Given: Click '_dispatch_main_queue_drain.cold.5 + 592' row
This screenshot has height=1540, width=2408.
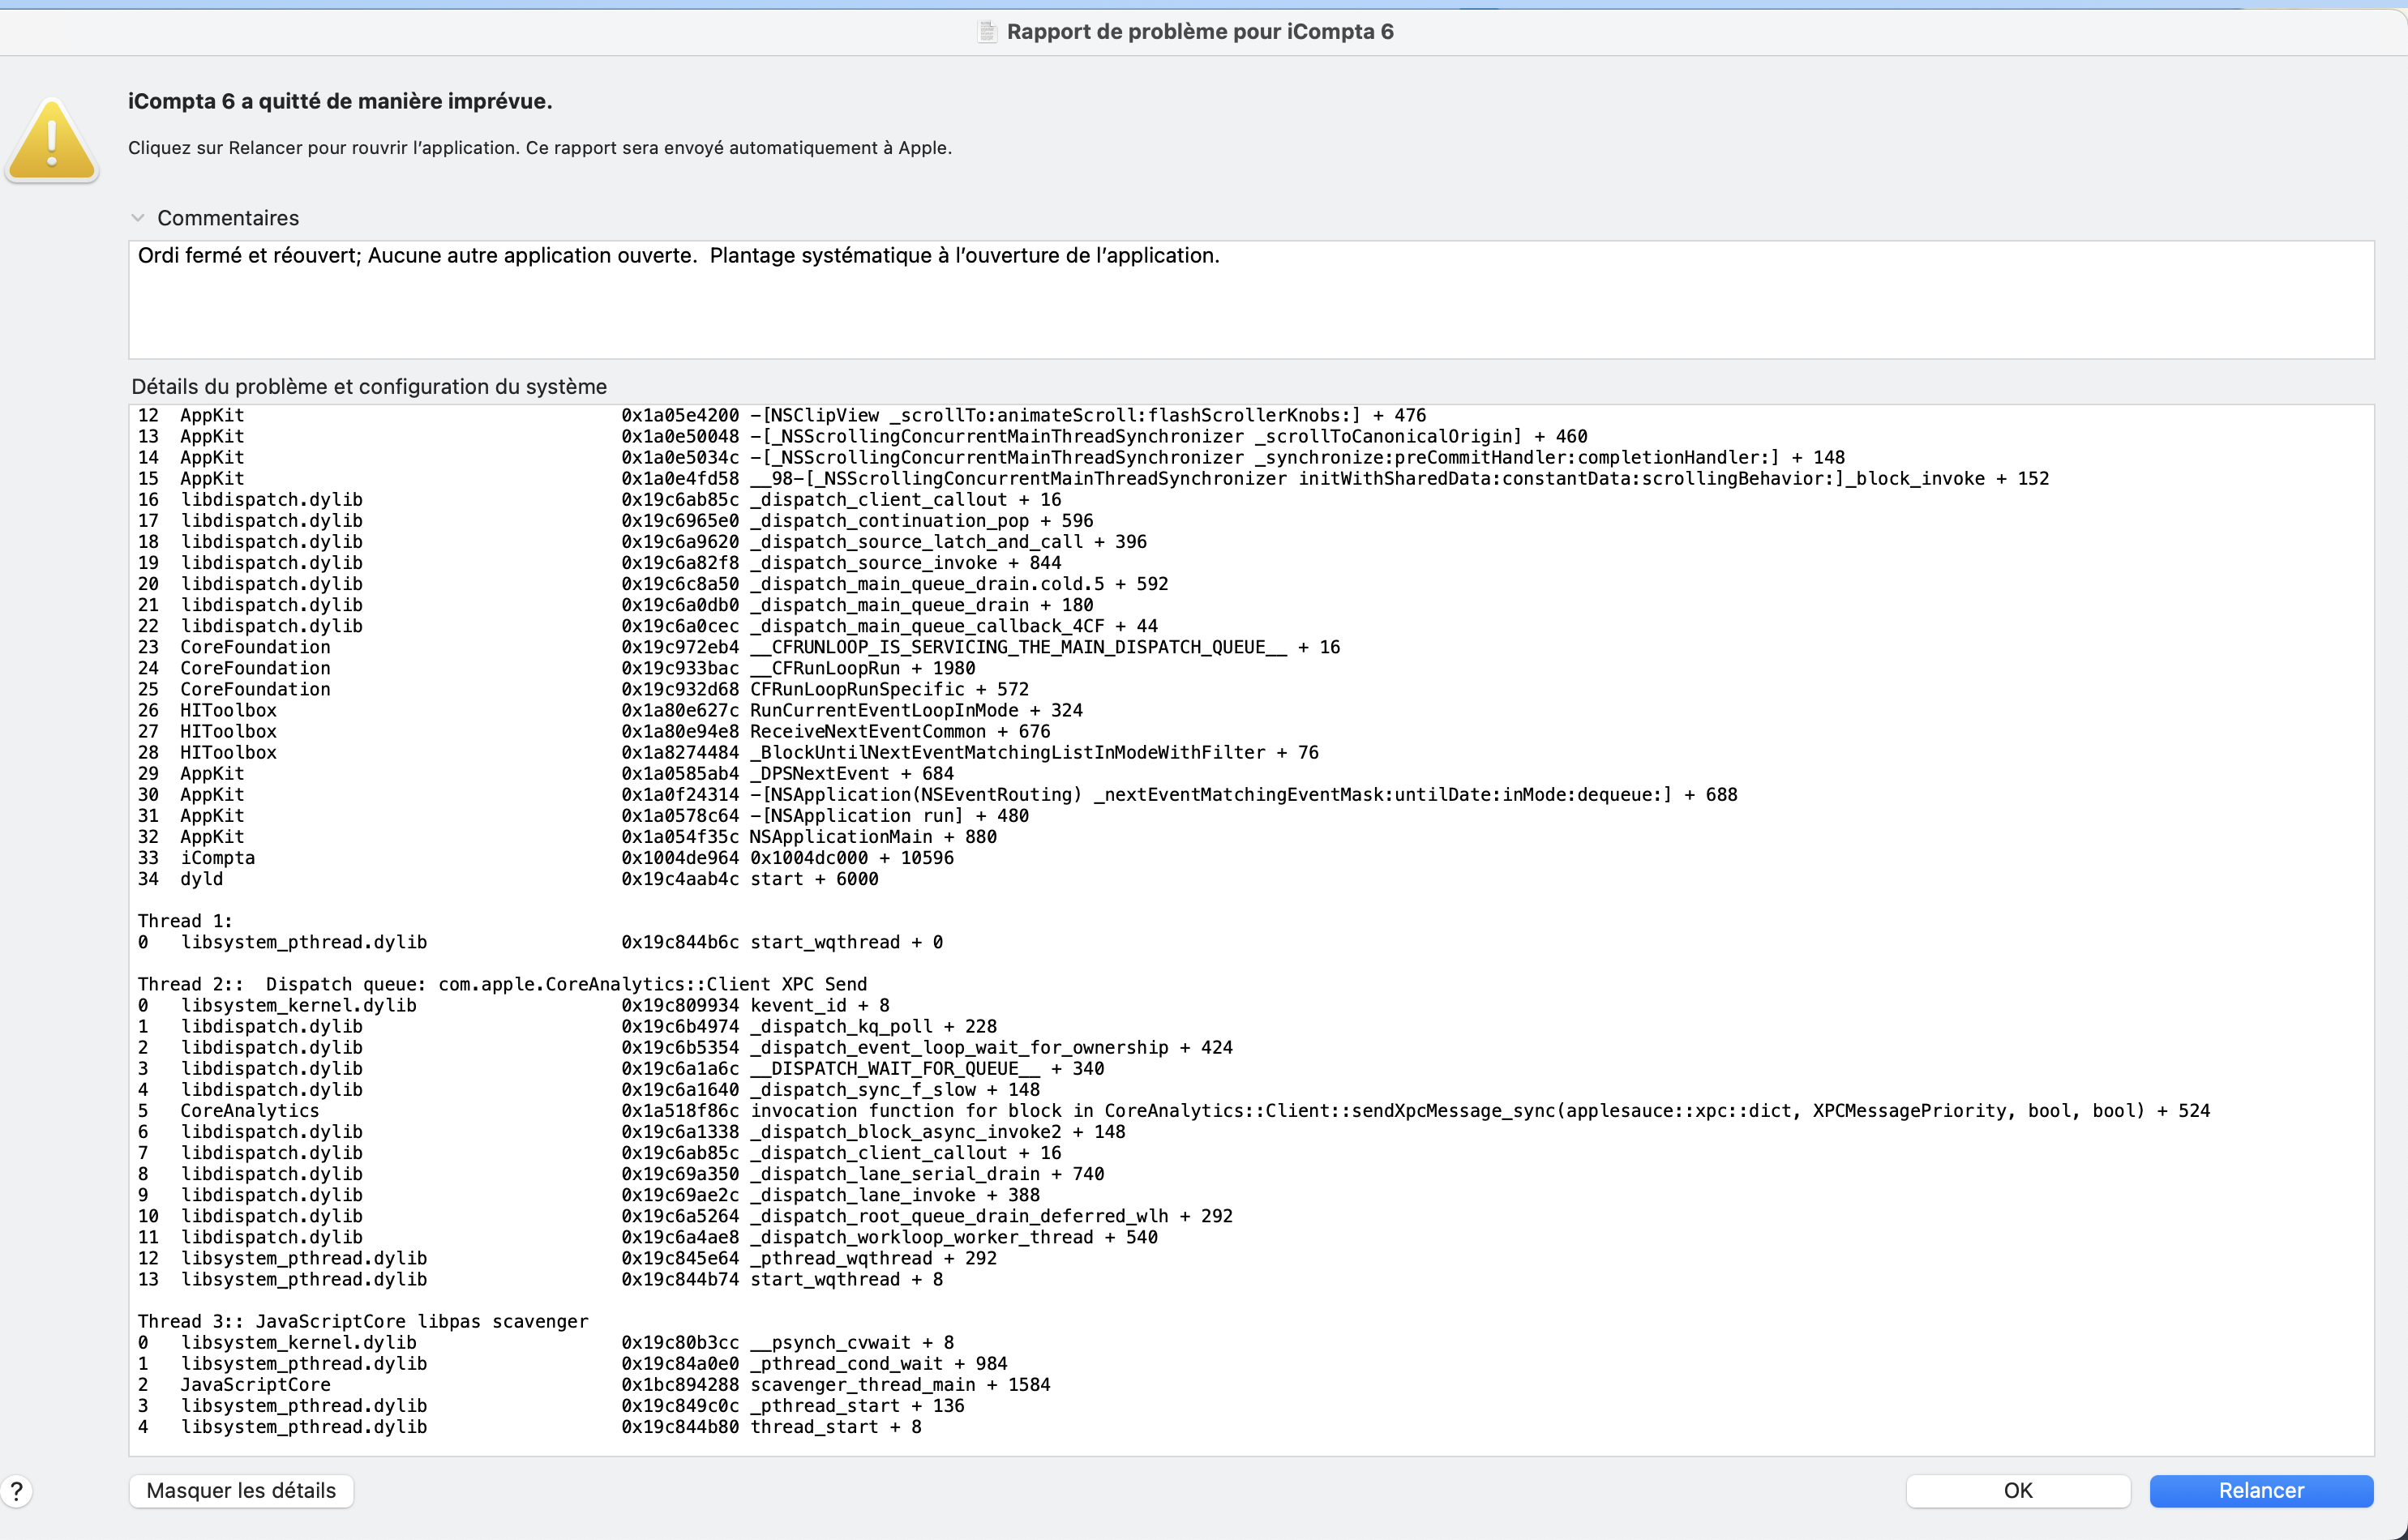Looking at the screenshot, I should (653, 583).
